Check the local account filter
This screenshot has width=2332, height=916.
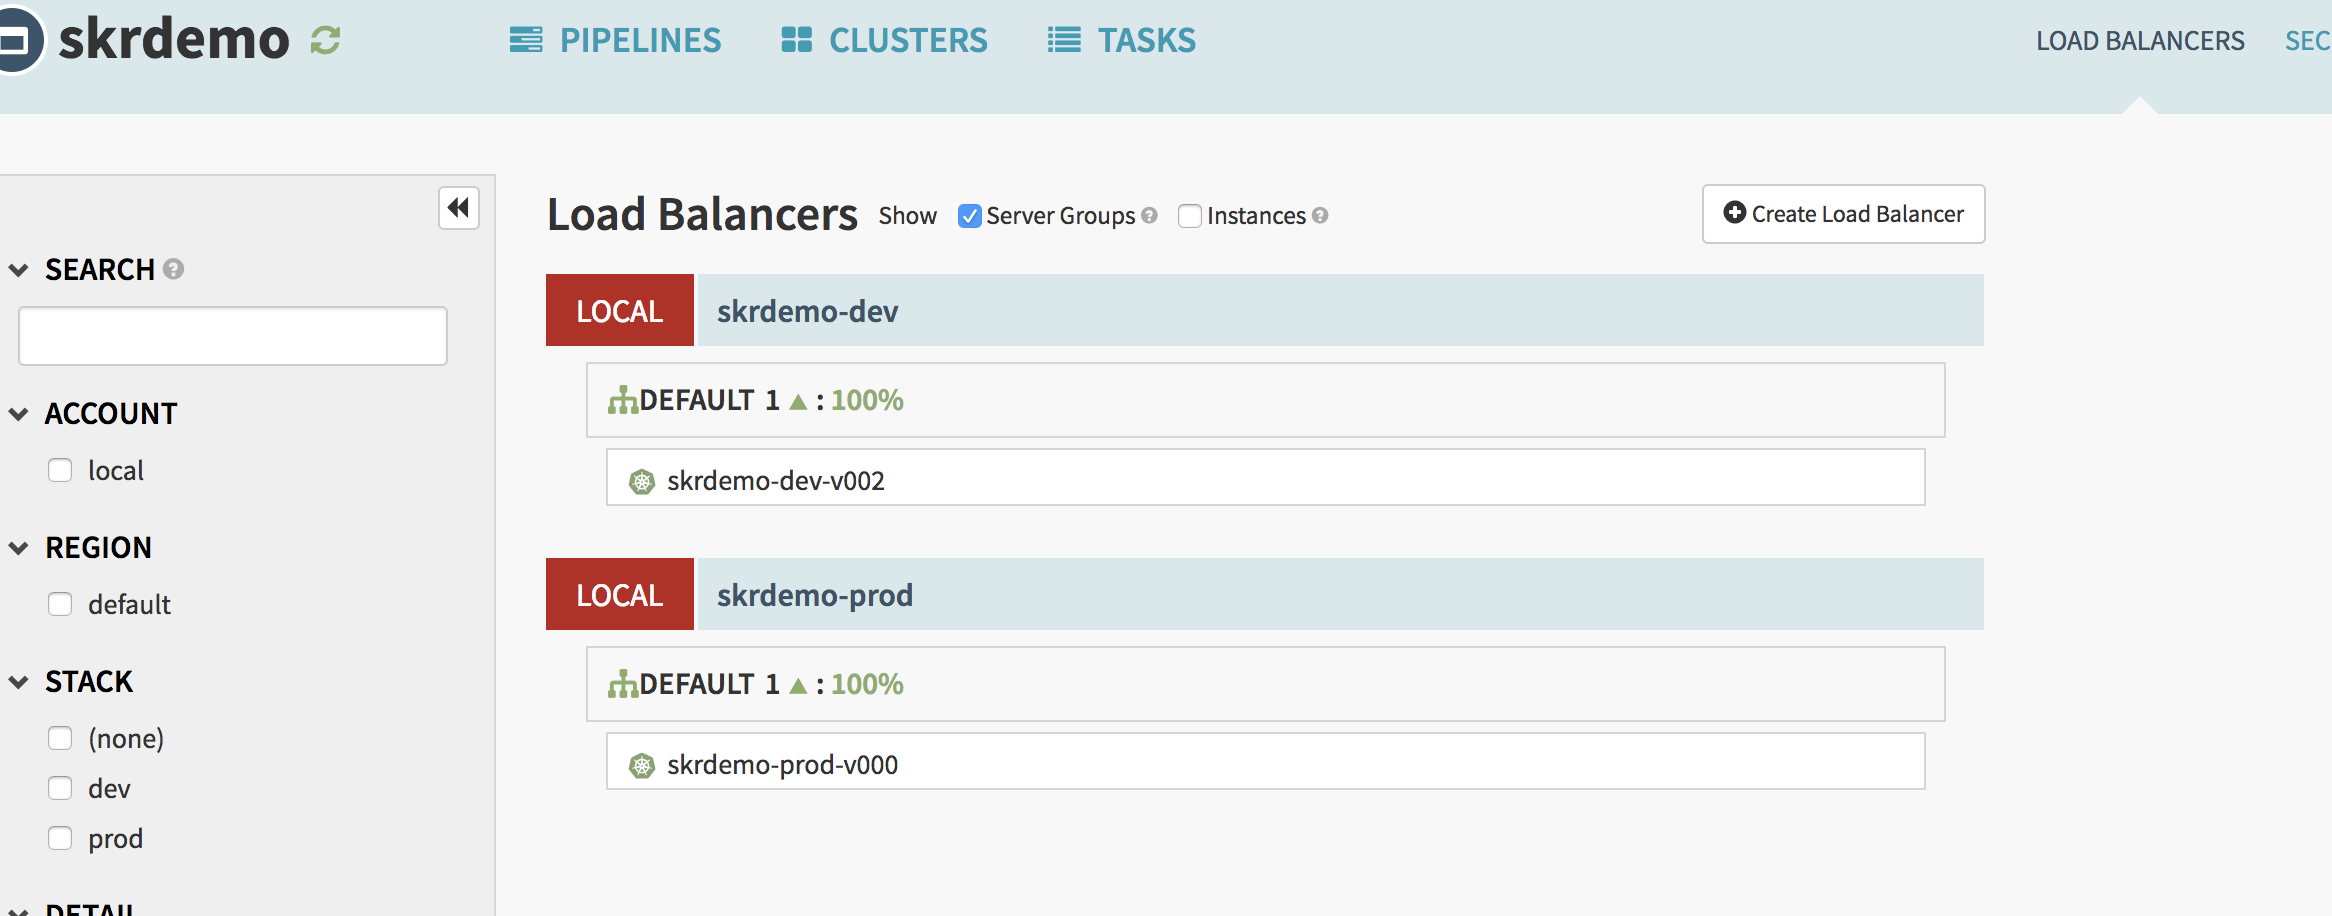[x=60, y=470]
